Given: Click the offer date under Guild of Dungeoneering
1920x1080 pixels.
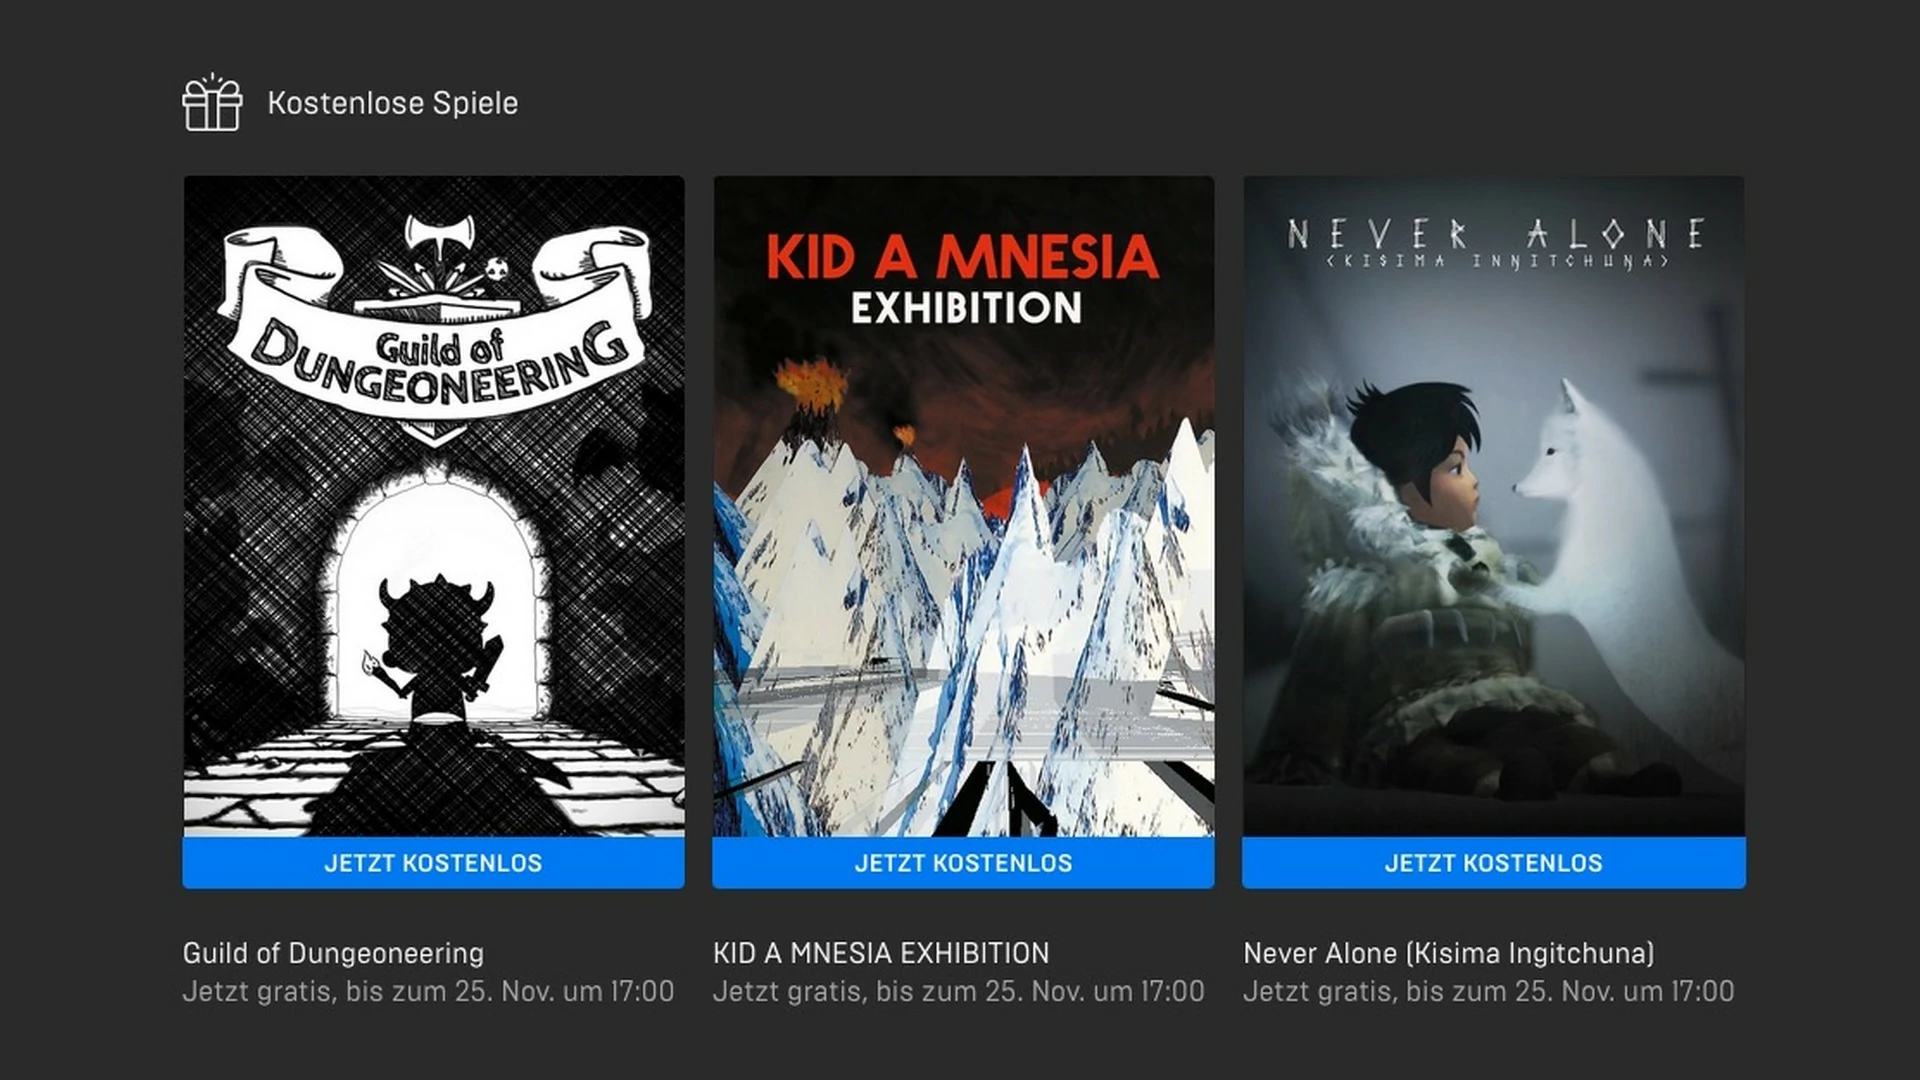Looking at the screenshot, I should point(428,991).
